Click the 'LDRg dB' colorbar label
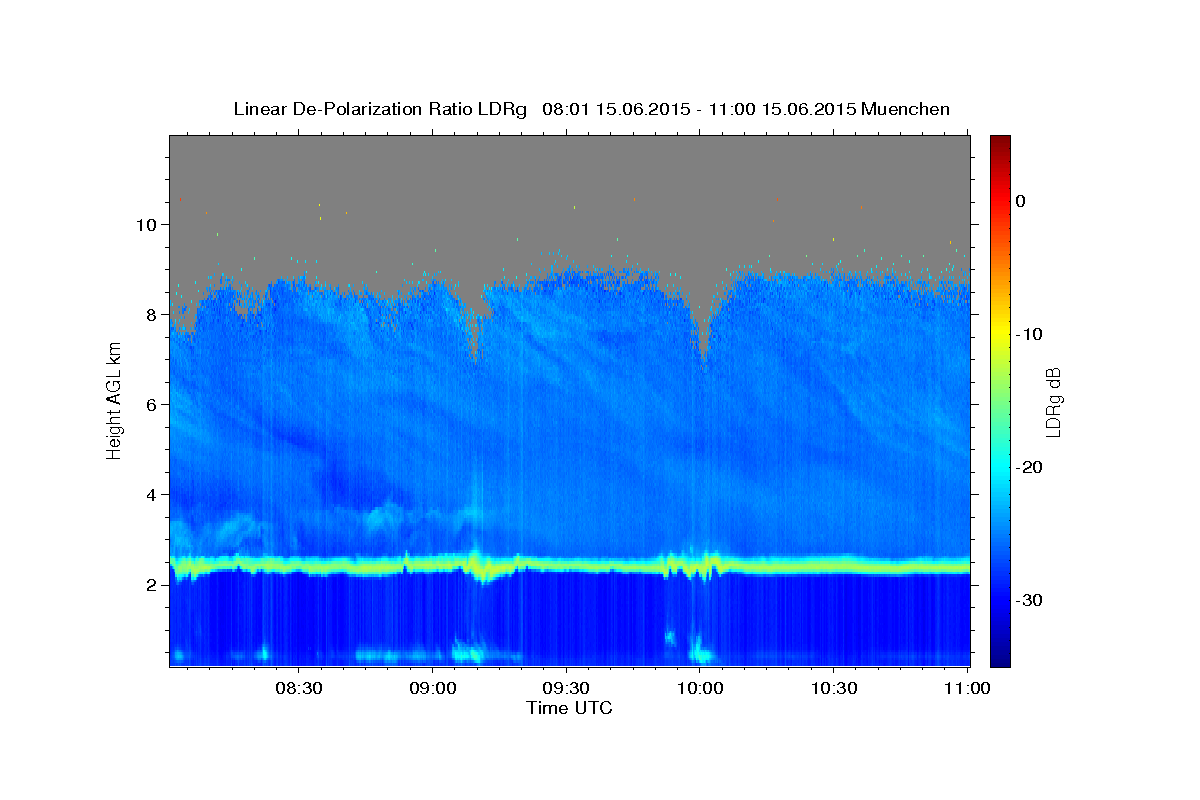 point(1053,401)
